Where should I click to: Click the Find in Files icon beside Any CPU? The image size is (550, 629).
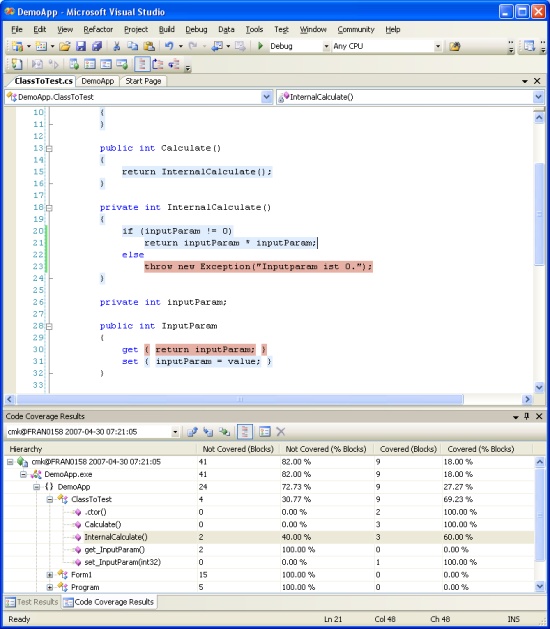click(x=454, y=47)
